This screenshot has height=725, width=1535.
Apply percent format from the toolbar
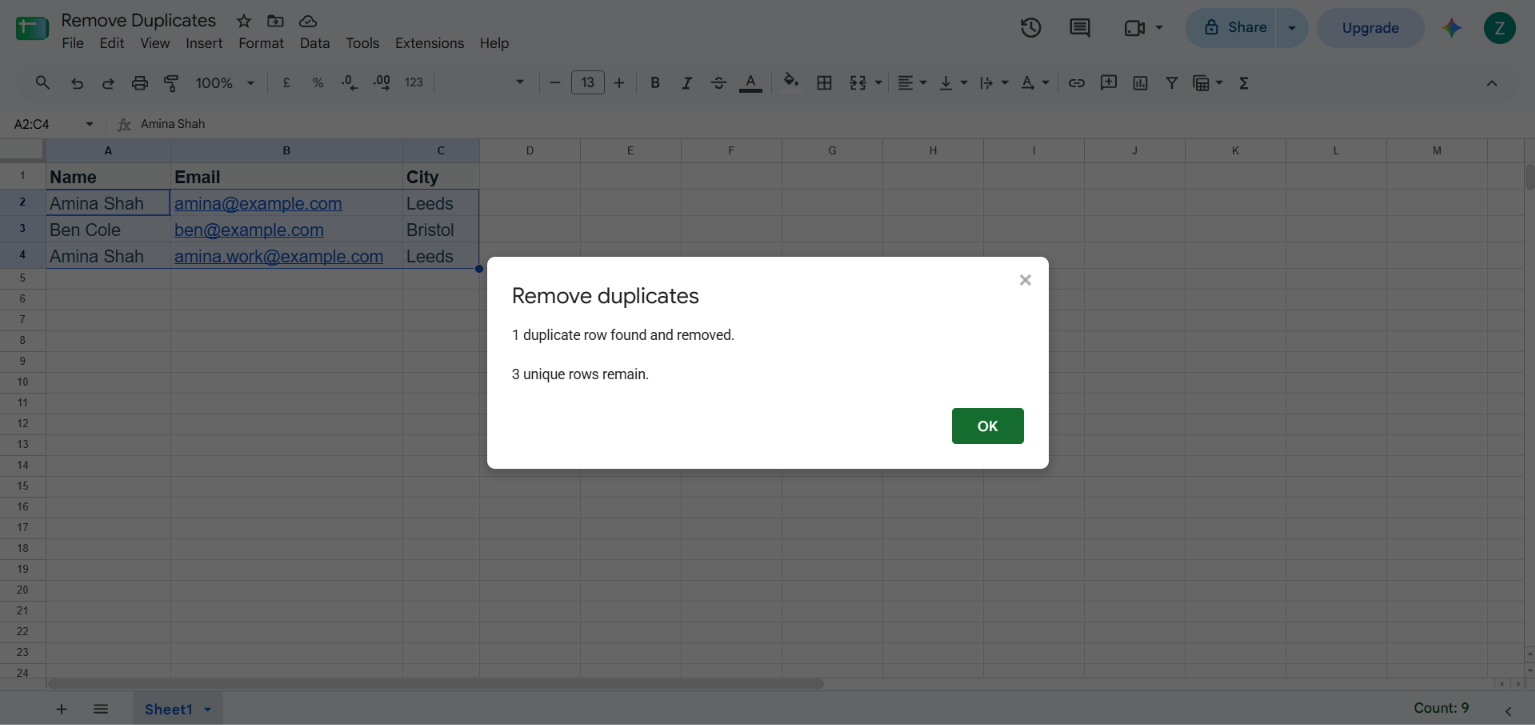(318, 83)
